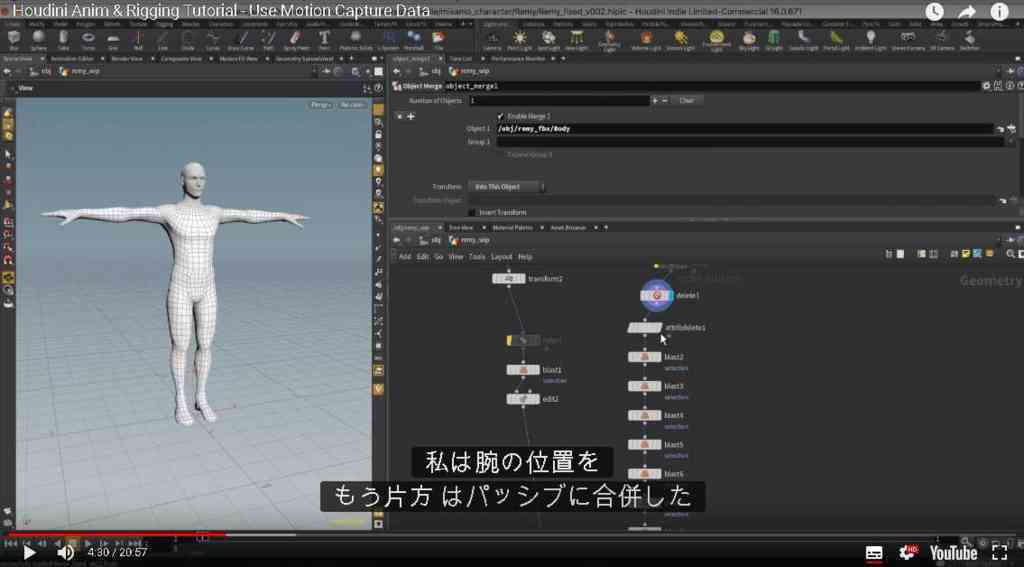The width and height of the screenshot is (1024, 567).
Task: Open the network editor Tools menu
Action: [477, 257]
